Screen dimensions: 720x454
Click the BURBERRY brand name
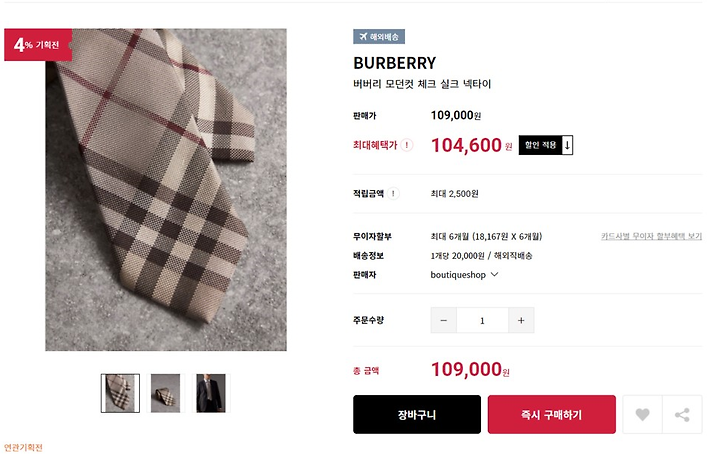pos(394,63)
